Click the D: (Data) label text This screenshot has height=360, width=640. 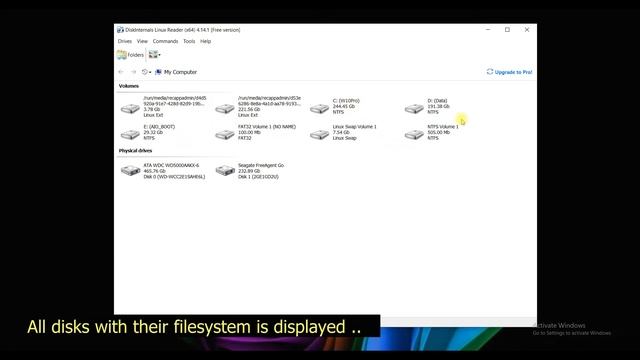(x=437, y=100)
